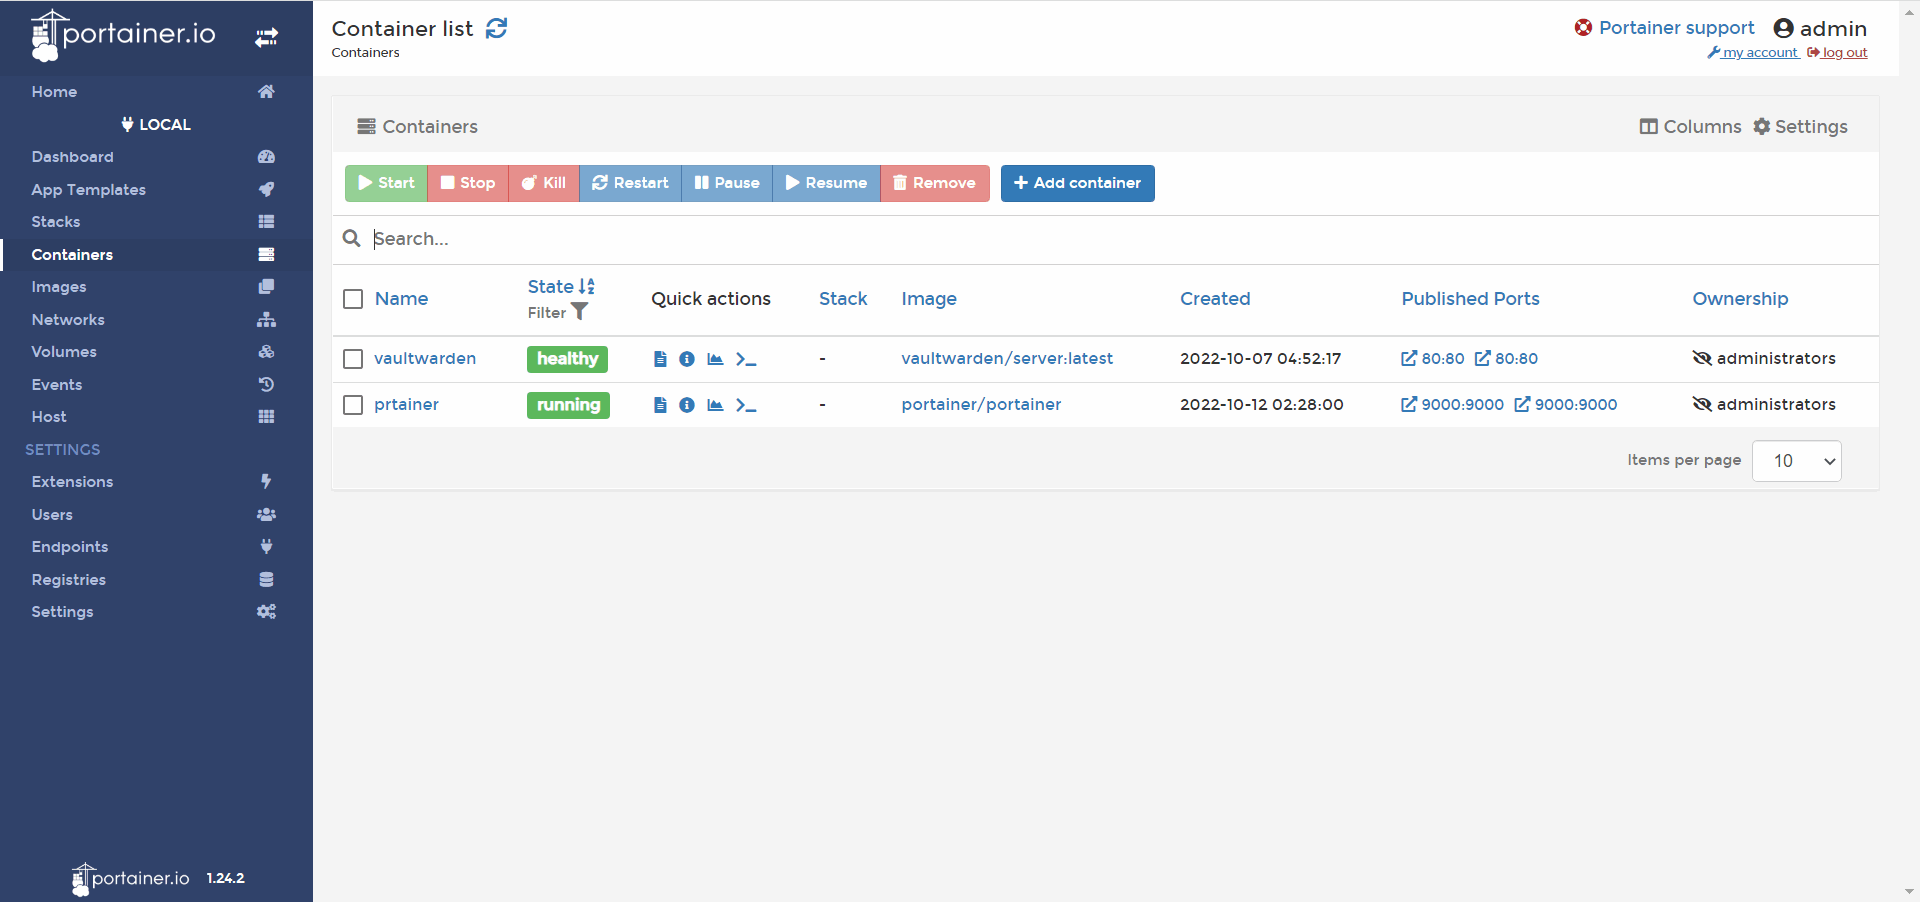Open first 80:80 published port link

(x=1433, y=359)
